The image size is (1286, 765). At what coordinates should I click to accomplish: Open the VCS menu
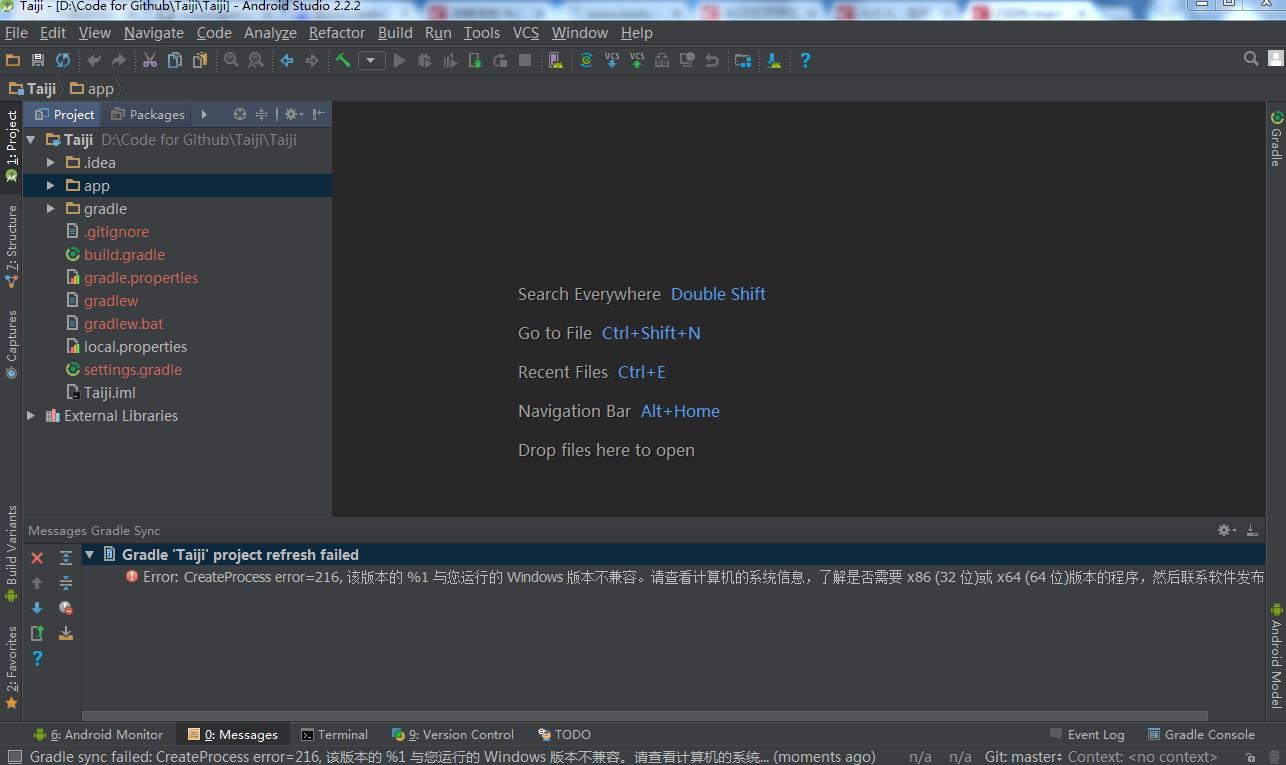(526, 33)
